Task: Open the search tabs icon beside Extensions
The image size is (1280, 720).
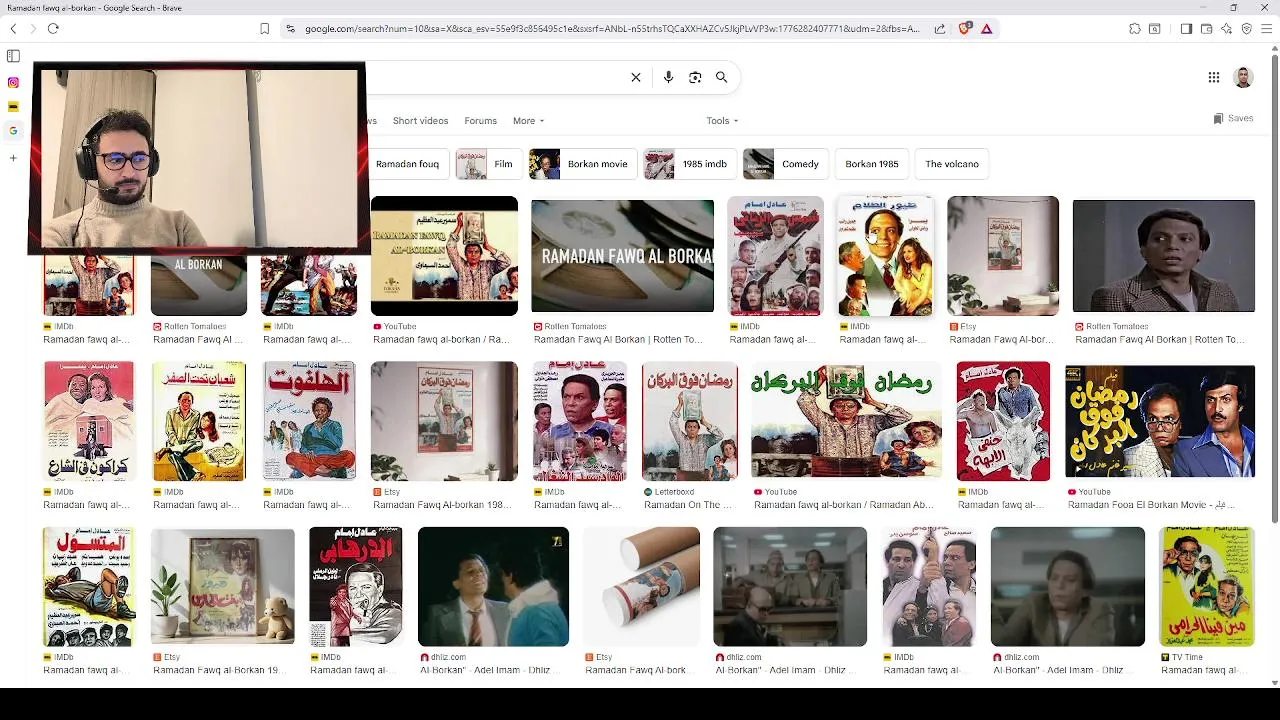Action: pyautogui.click(x=1155, y=29)
